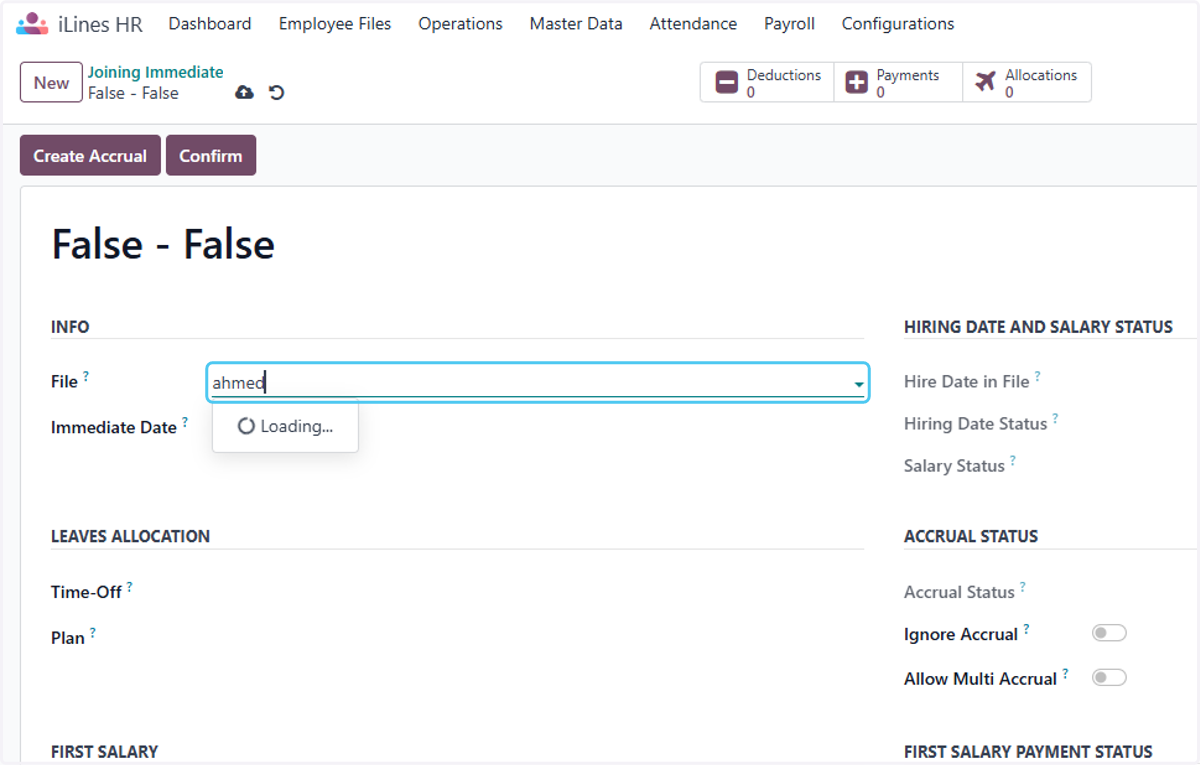The image size is (1200, 765).
Task: Show help tooltip next to File label
Action: [86, 376]
